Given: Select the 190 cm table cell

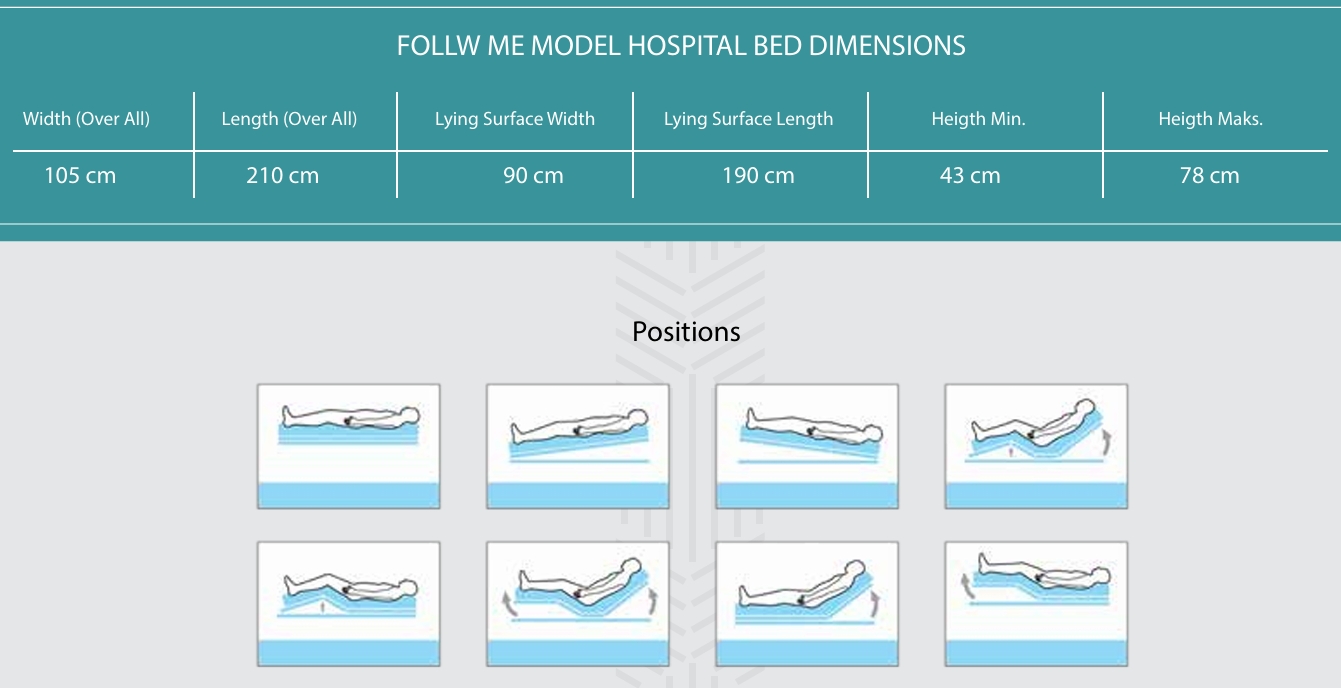Looking at the screenshot, I should [758, 176].
